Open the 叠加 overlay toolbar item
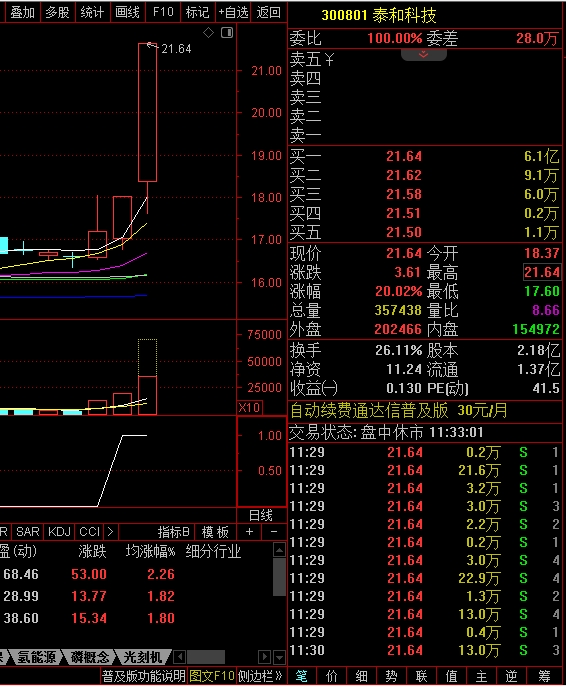Image resolution: width=566 pixels, height=687 pixels. (x=22, y=12)
